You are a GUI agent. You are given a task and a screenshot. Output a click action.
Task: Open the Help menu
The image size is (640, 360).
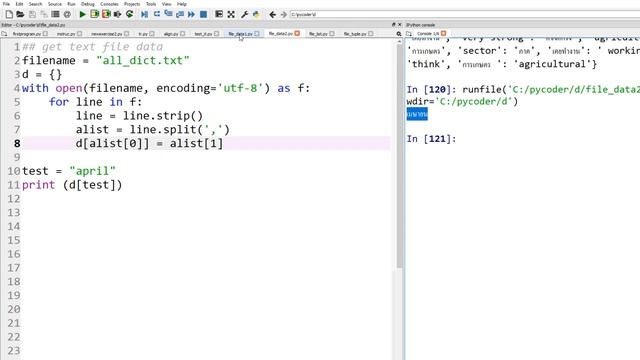pos(182,4)
